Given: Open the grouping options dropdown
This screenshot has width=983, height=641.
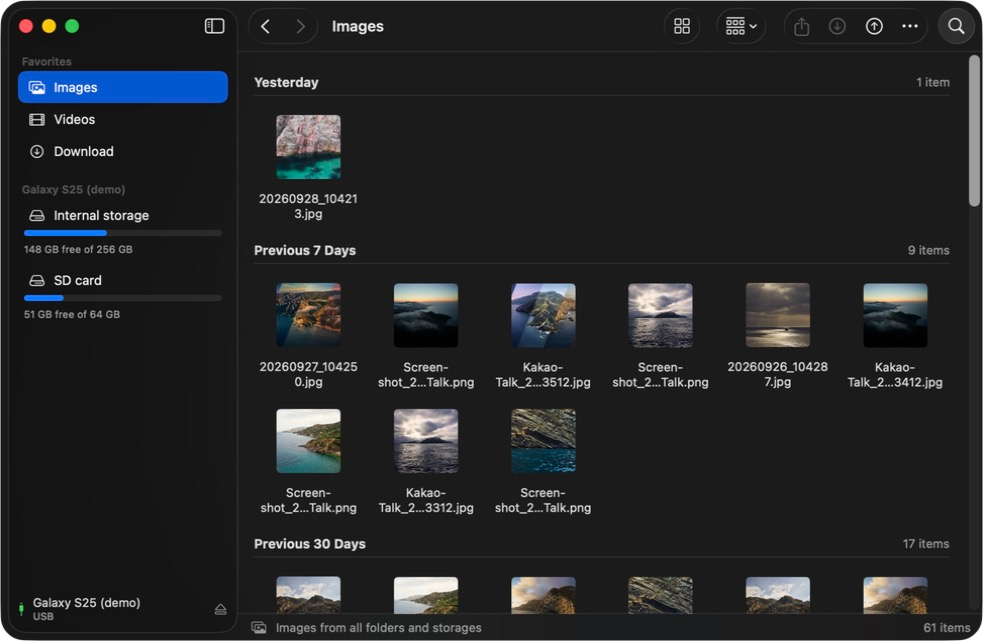Looking at the screenshot, I should click(x=741, y=26).
